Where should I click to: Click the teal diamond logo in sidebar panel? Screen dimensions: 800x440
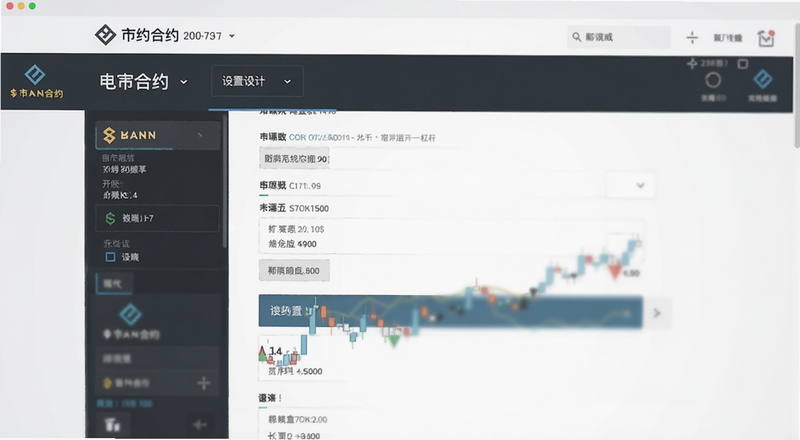pyautogui.click(x=131, y=314)
